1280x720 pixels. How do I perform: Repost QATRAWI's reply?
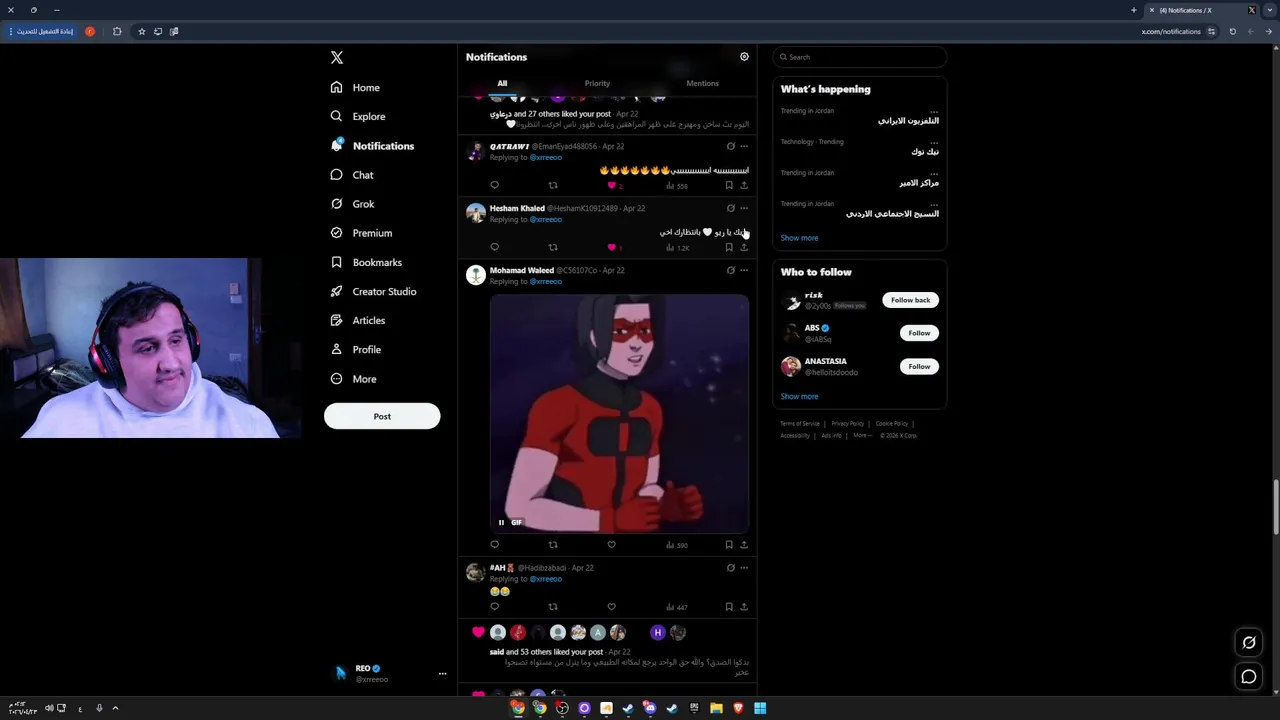(553, 185)
